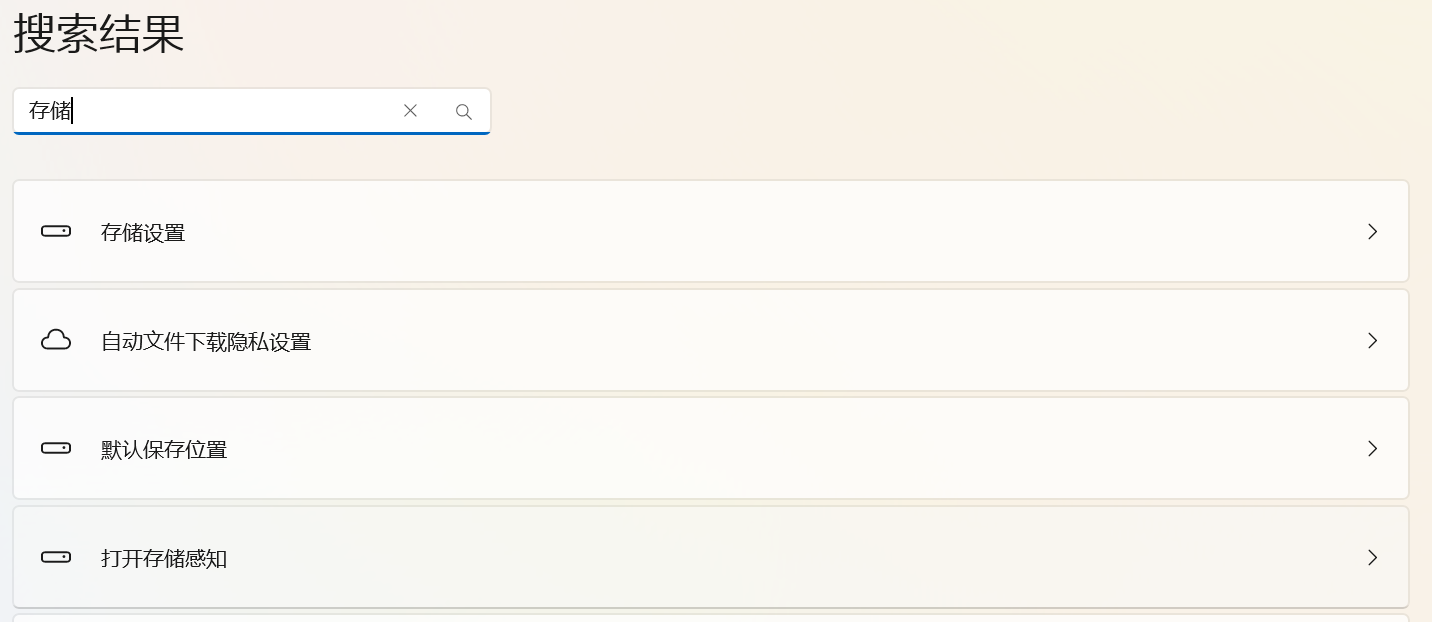Click the drive icon beside 默认保存位置
The image size is (1432, 622).
56,449
